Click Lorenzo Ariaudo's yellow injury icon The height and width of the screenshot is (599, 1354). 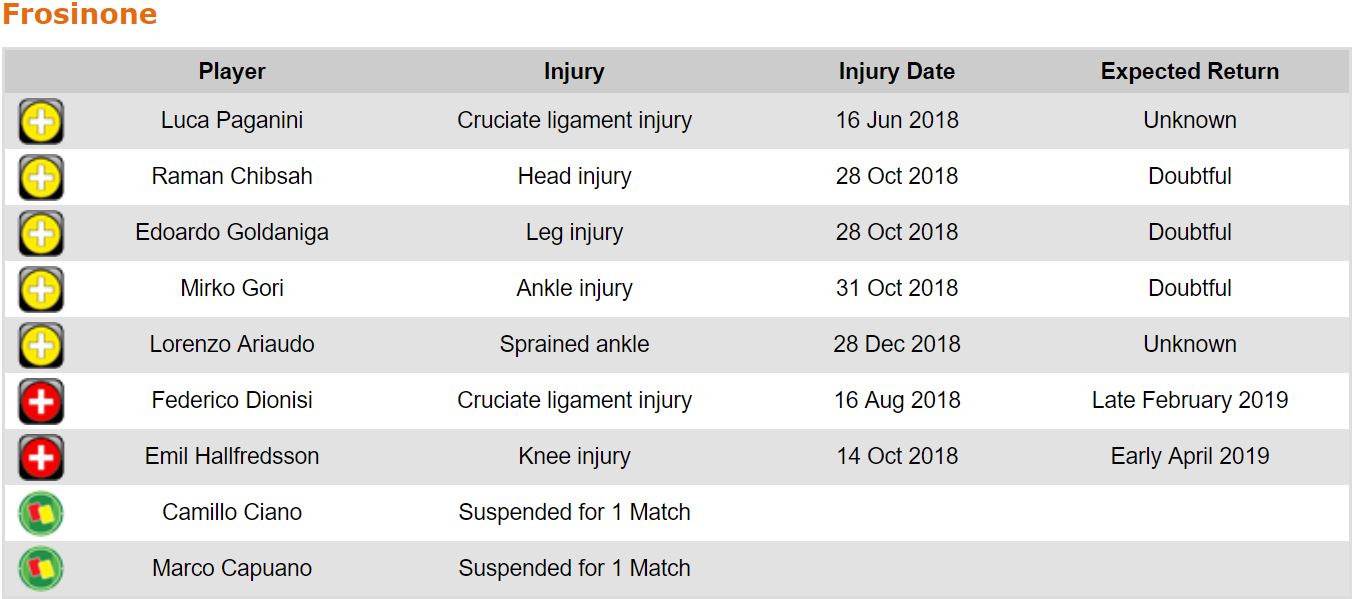point(41,346)
